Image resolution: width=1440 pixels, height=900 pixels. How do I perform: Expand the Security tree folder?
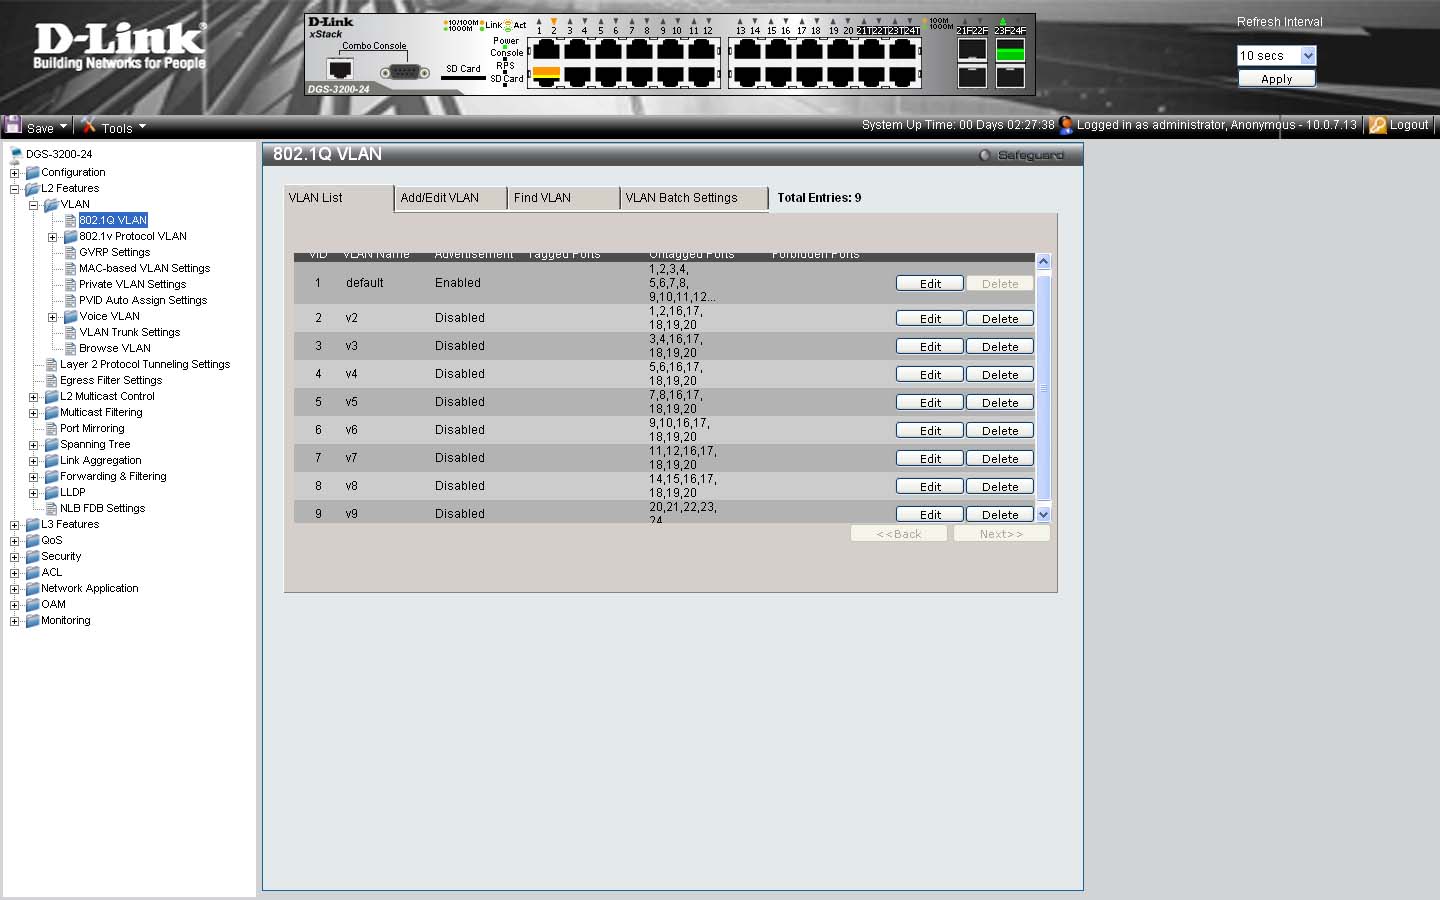15,557
